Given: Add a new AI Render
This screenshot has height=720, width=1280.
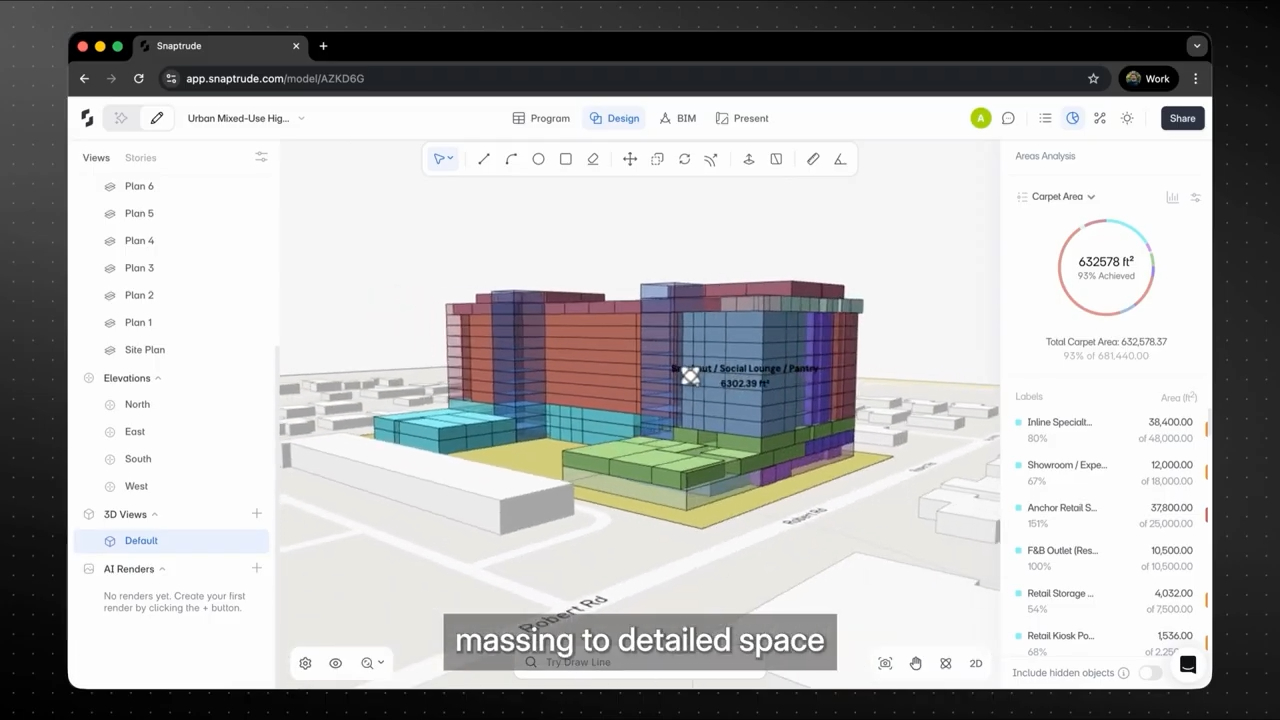Looking at the screenshot, I should [257, 568].
